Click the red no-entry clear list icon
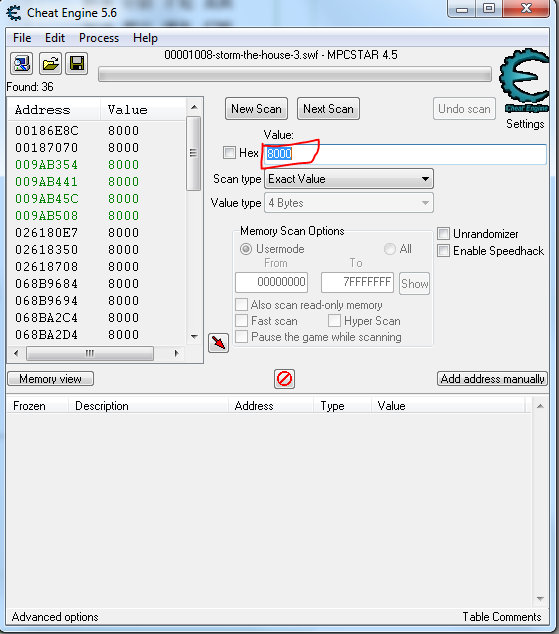Viewport: 559px width, 634px height. point(284,379)
